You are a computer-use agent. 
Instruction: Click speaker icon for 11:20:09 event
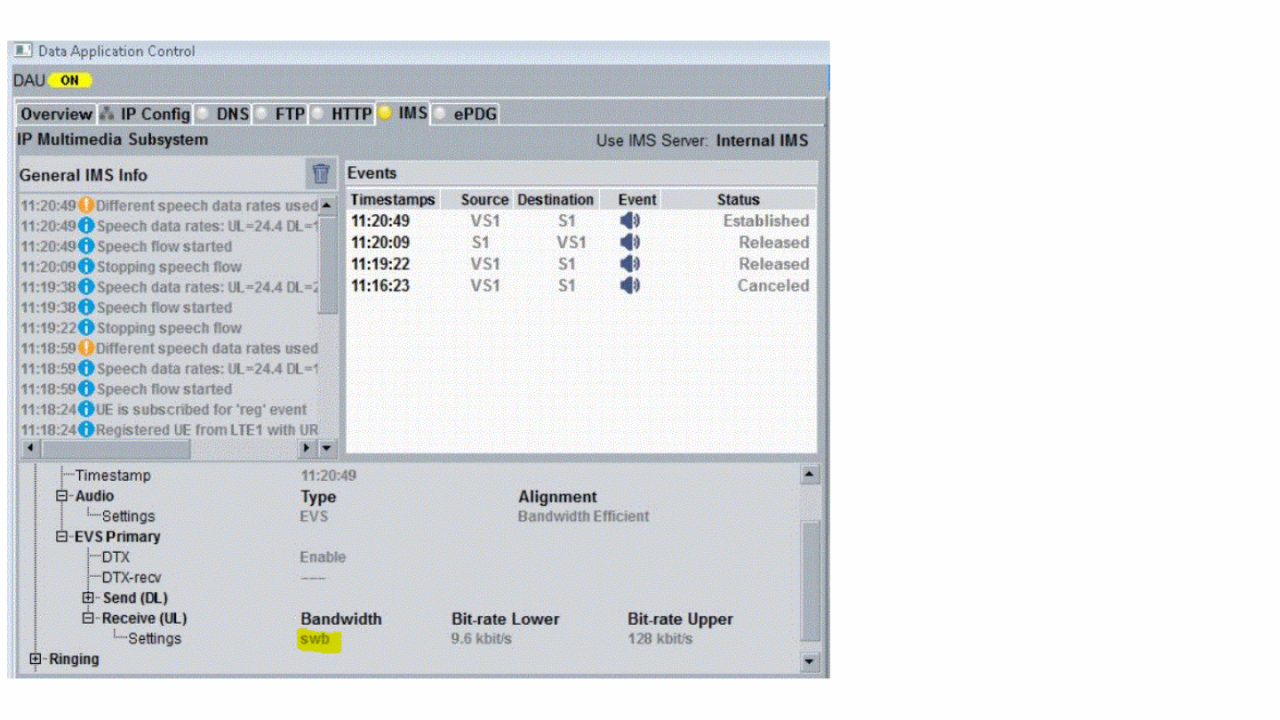tap(629, 243)
